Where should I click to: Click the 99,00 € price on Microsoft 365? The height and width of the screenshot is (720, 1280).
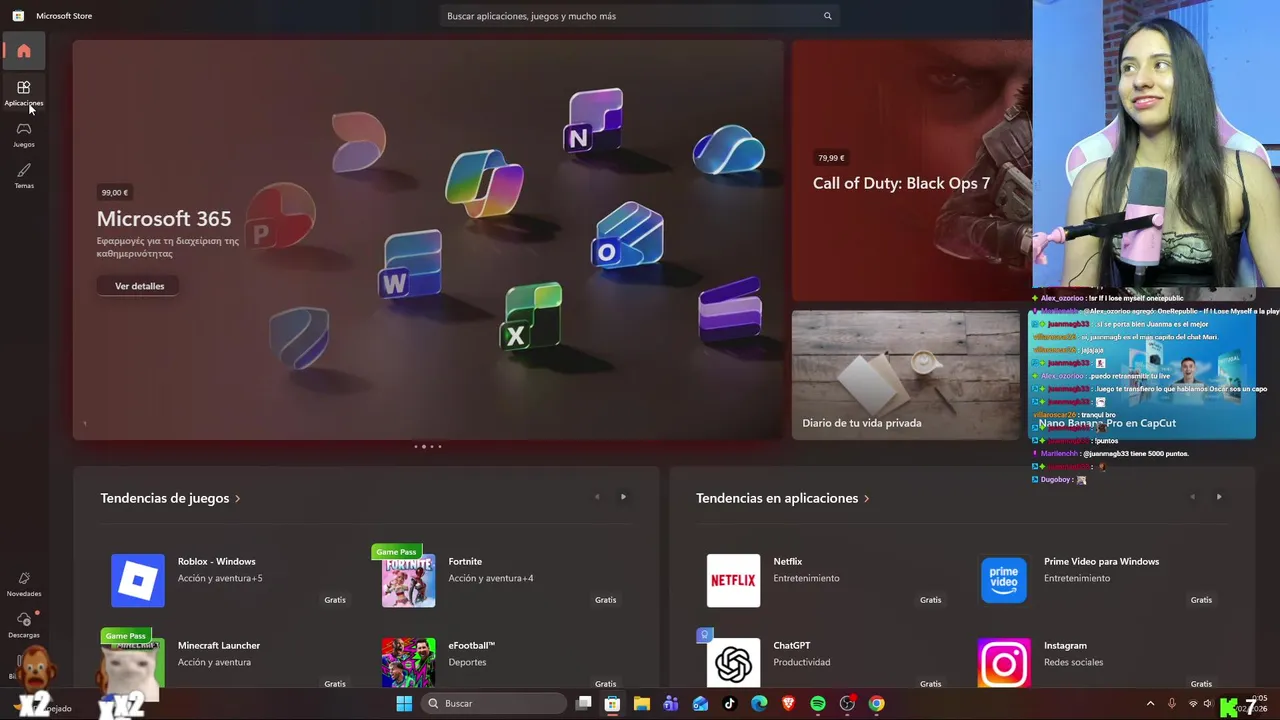(115, 192)
